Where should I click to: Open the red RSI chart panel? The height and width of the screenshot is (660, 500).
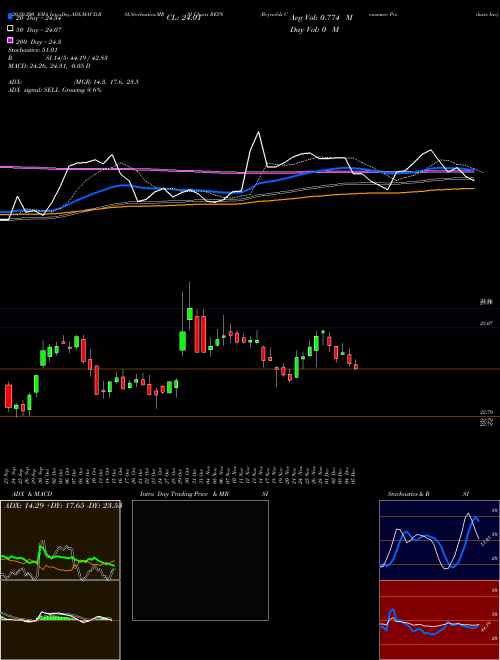[439, 620]
